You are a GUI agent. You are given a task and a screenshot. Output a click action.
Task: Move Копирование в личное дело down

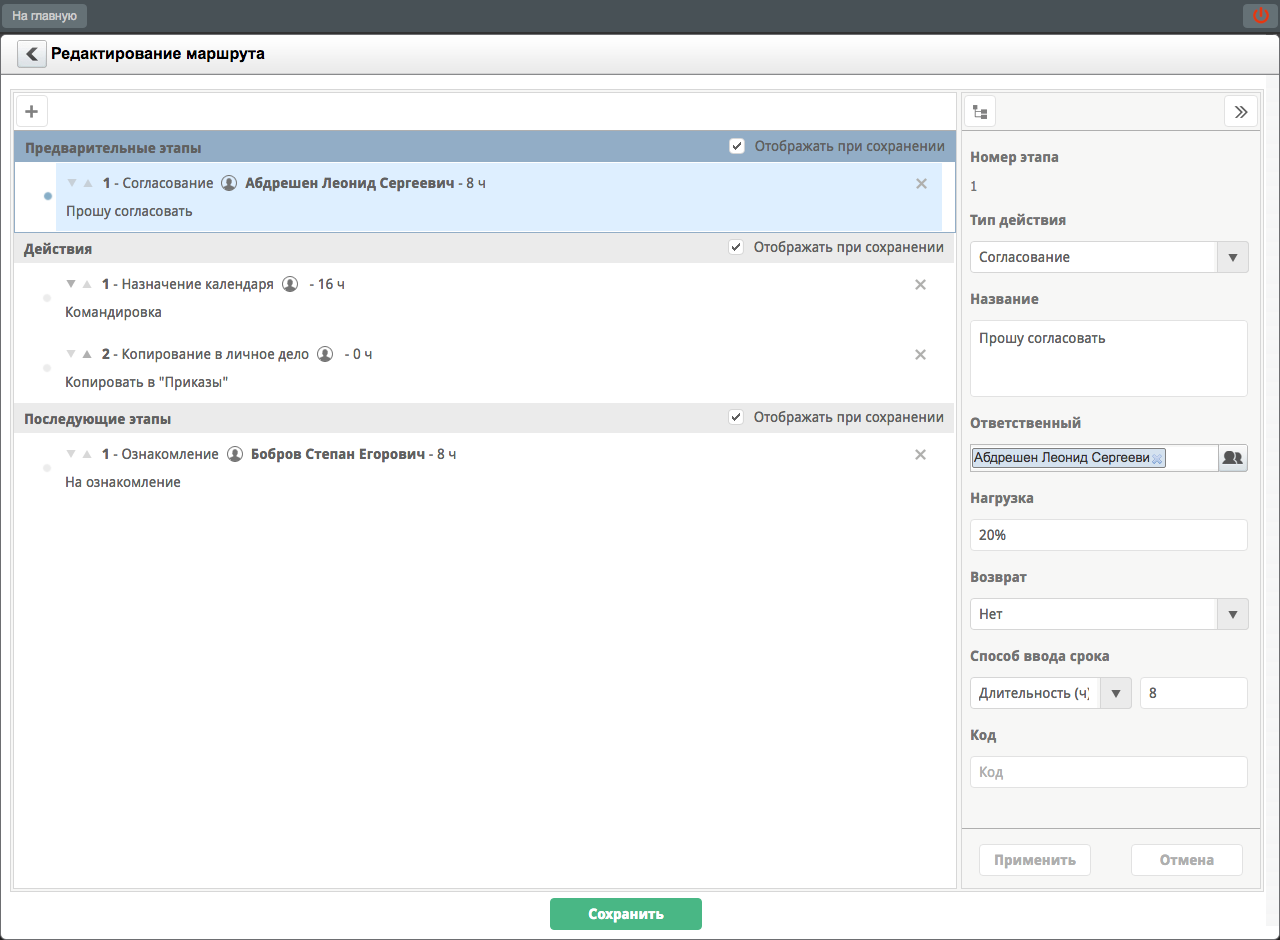72,354
